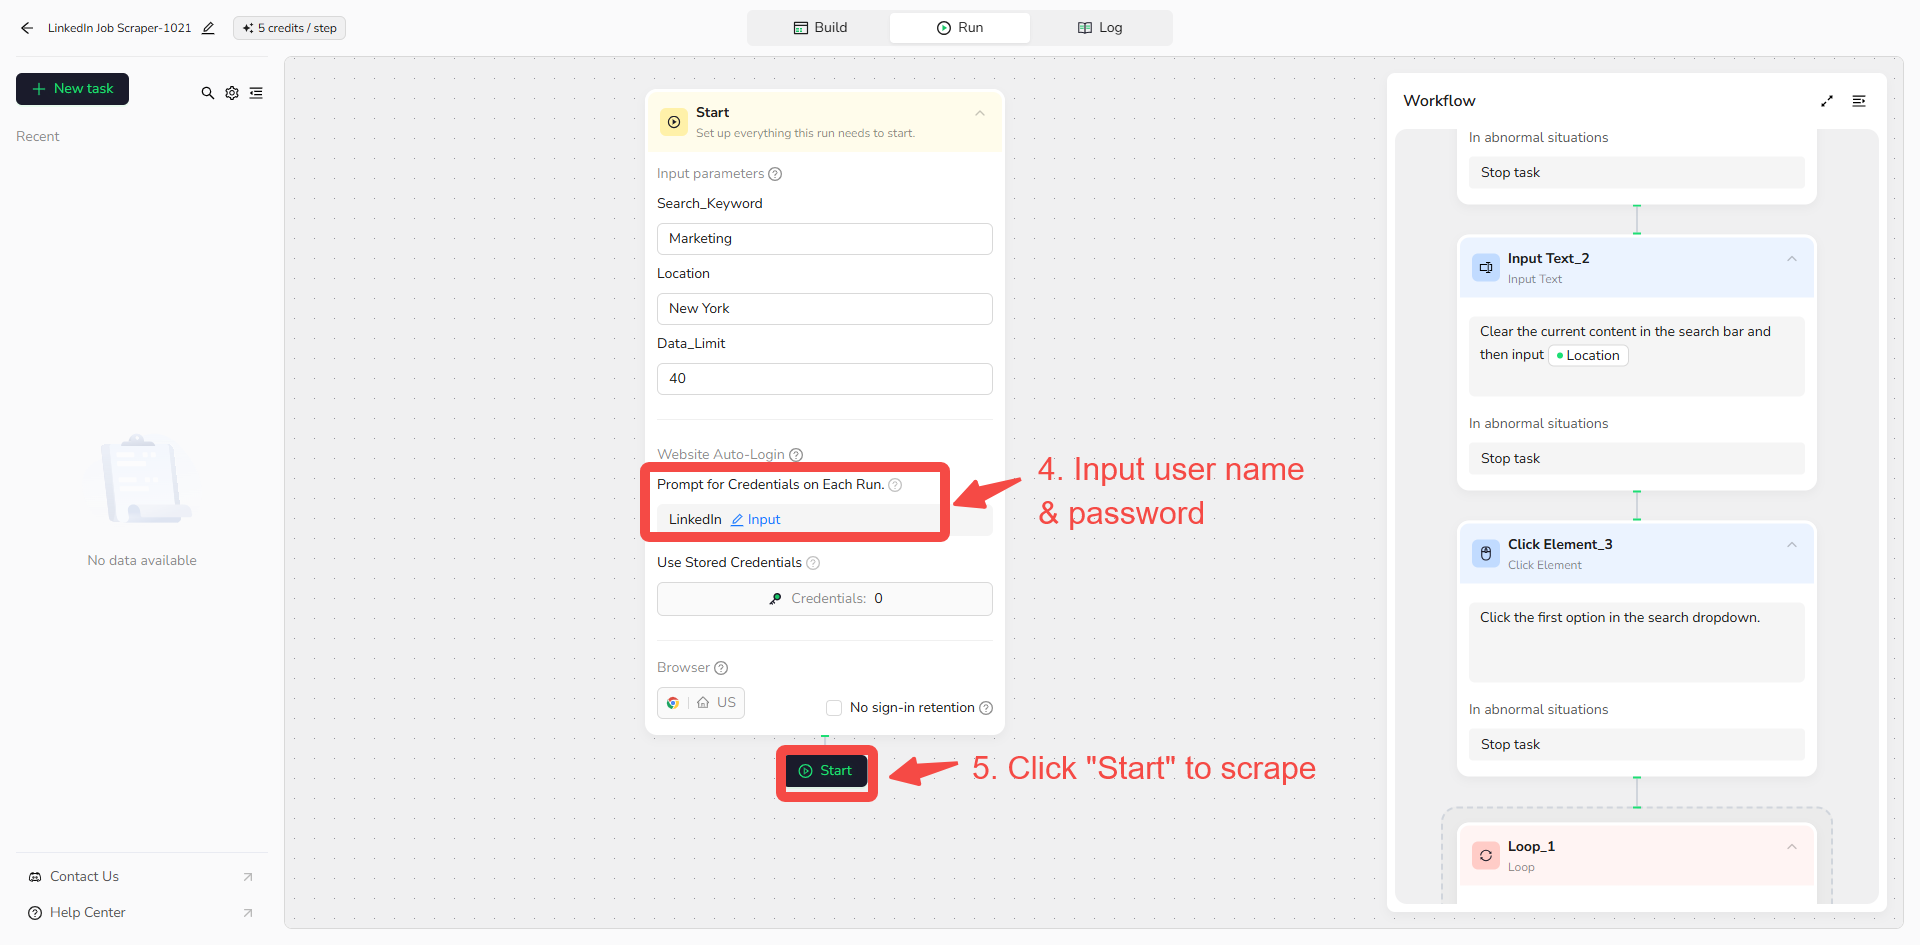Viewport: 1920px width, 945px height.
Task: Enable No sign-in retention checkbox
Action: 834,708
